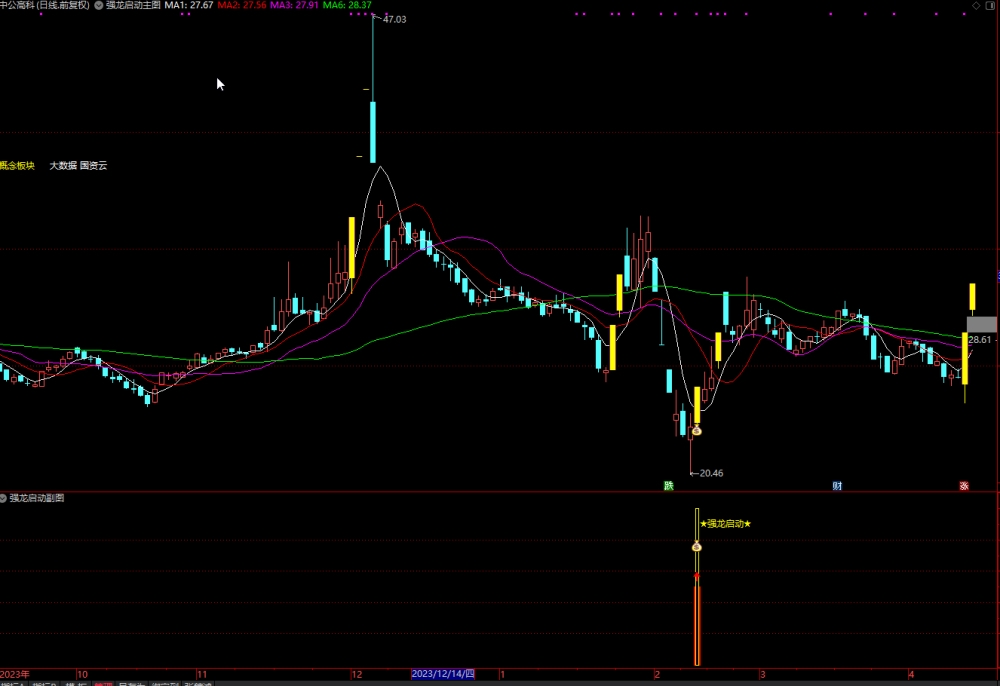Click the gray price box beside 28.61
The height and width of the screenshot is (686, 1000).
981,325
